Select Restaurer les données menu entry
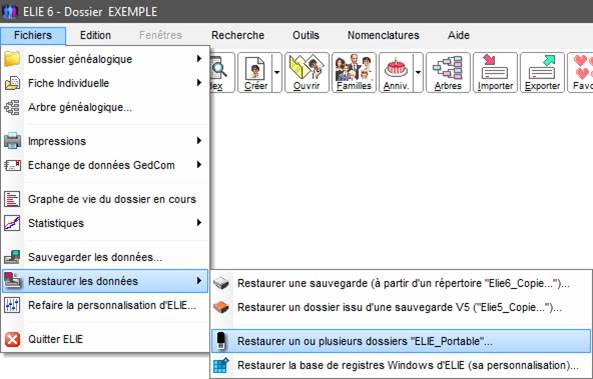 [x=105, y=281]
